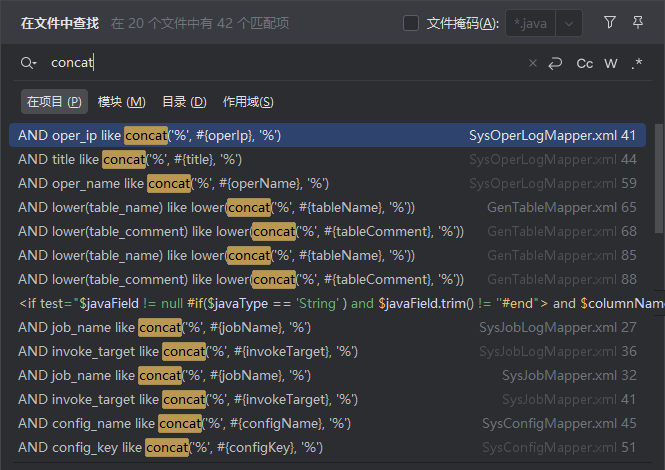This screenshot has height=470, width=665.
Task: Click the concat search input field
Action: pyautogui.click(x=284, y=63)
